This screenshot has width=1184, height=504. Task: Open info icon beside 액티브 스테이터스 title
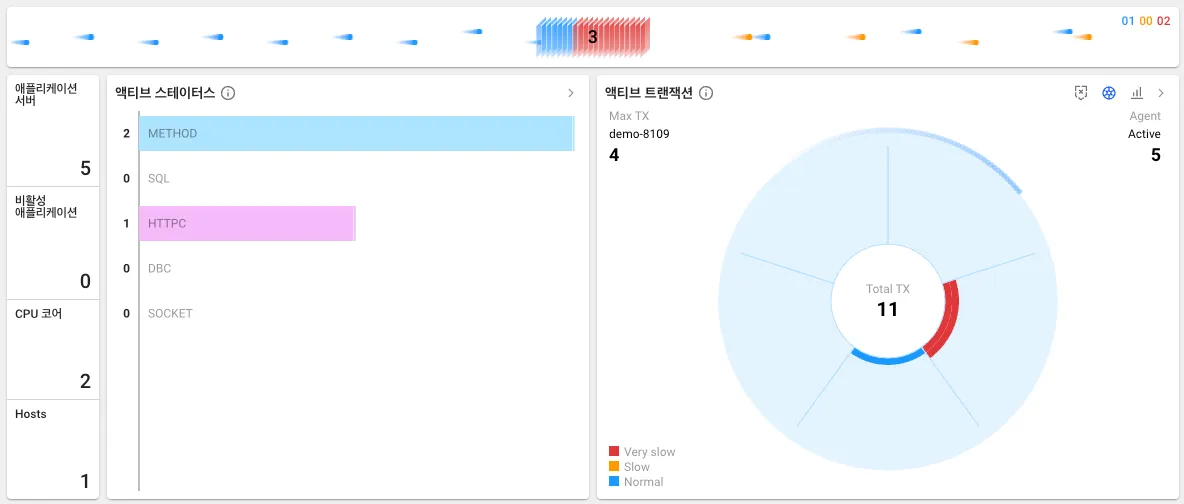[228, 93]
